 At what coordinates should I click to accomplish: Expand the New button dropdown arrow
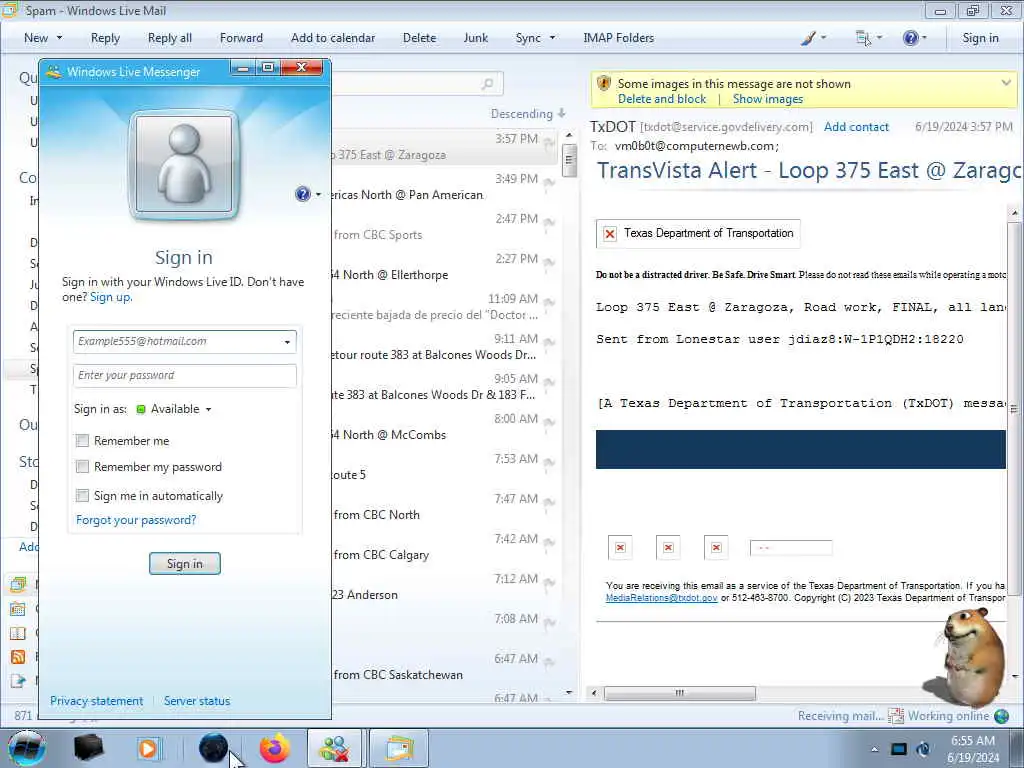[x=59, y=38]
